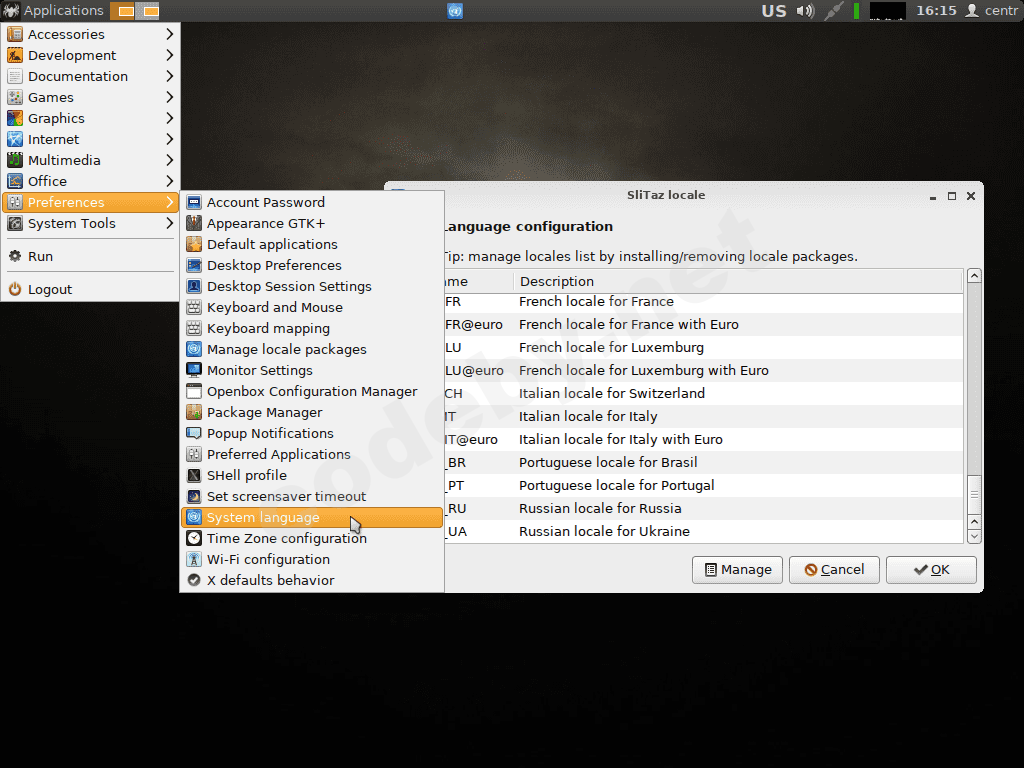This screenshot has width=1024, height=768.
Task: Expand the System Tools submenu arrow
Action: click(x=170, y=223)
